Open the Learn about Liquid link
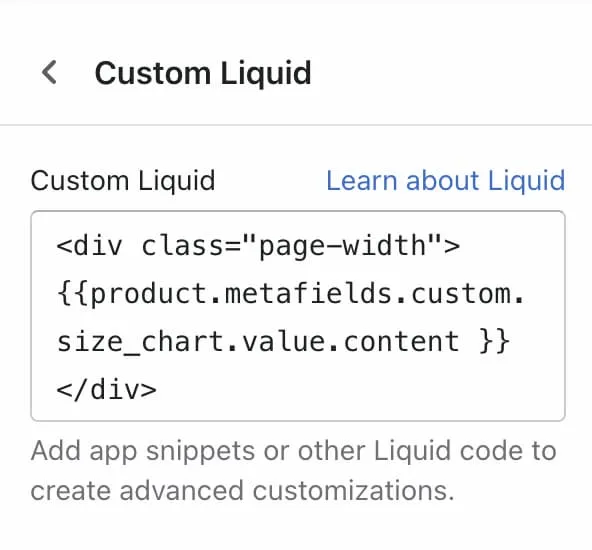This screenshot has height=550, width=592. pyautogui.click(x=446, y=181)
